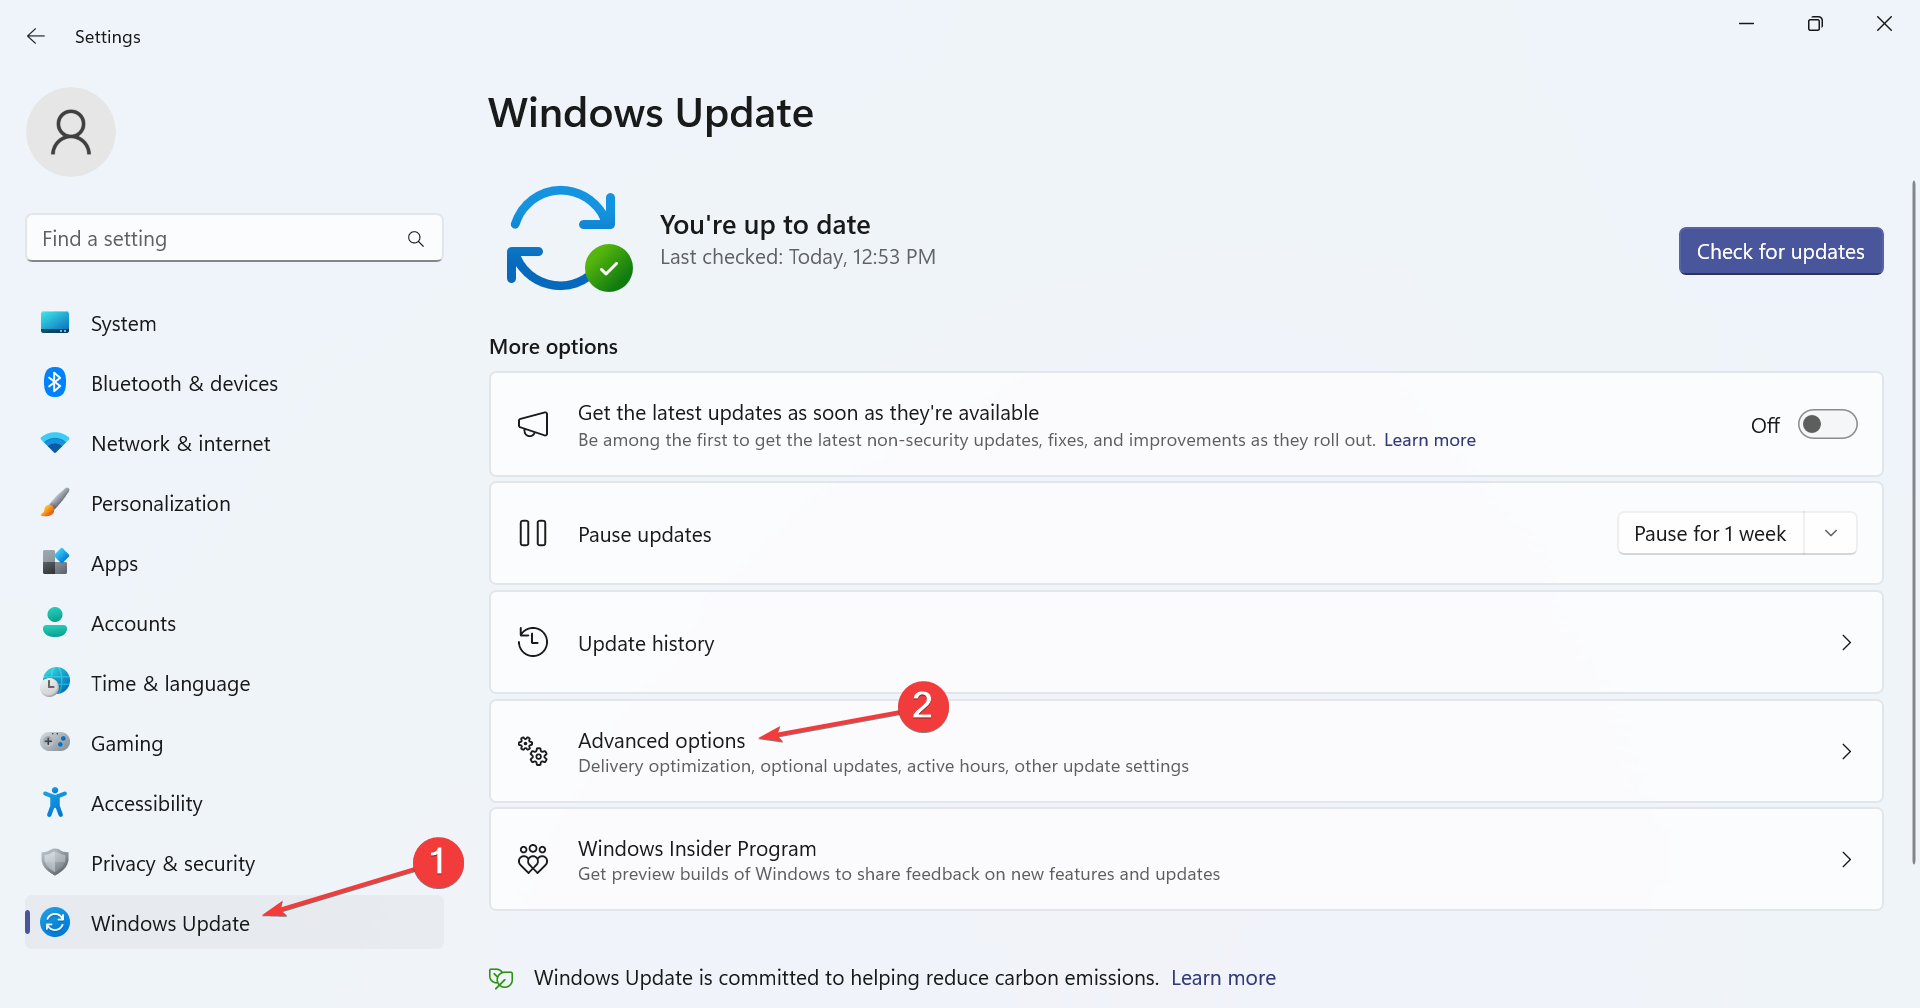1920x1008 pixels.
Task: Click Pause for 1 week button
Action: [1710, 534]
